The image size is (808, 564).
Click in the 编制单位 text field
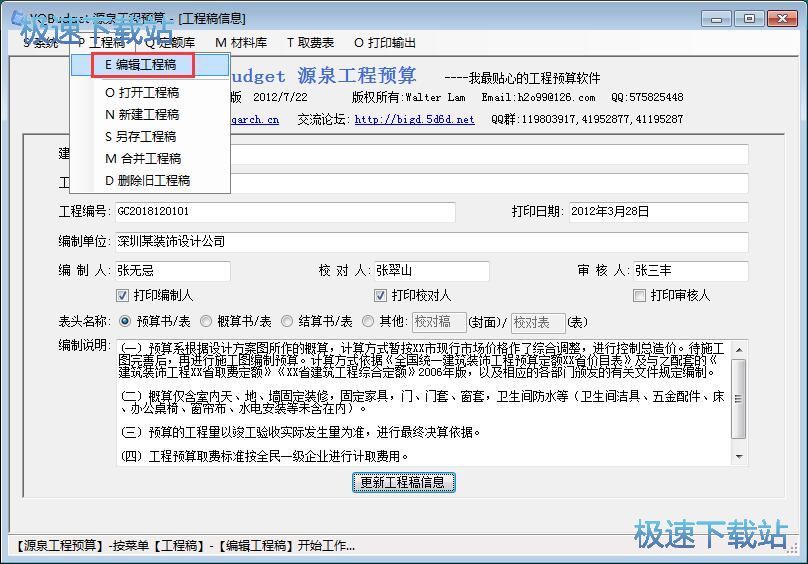tap(430, 242)
